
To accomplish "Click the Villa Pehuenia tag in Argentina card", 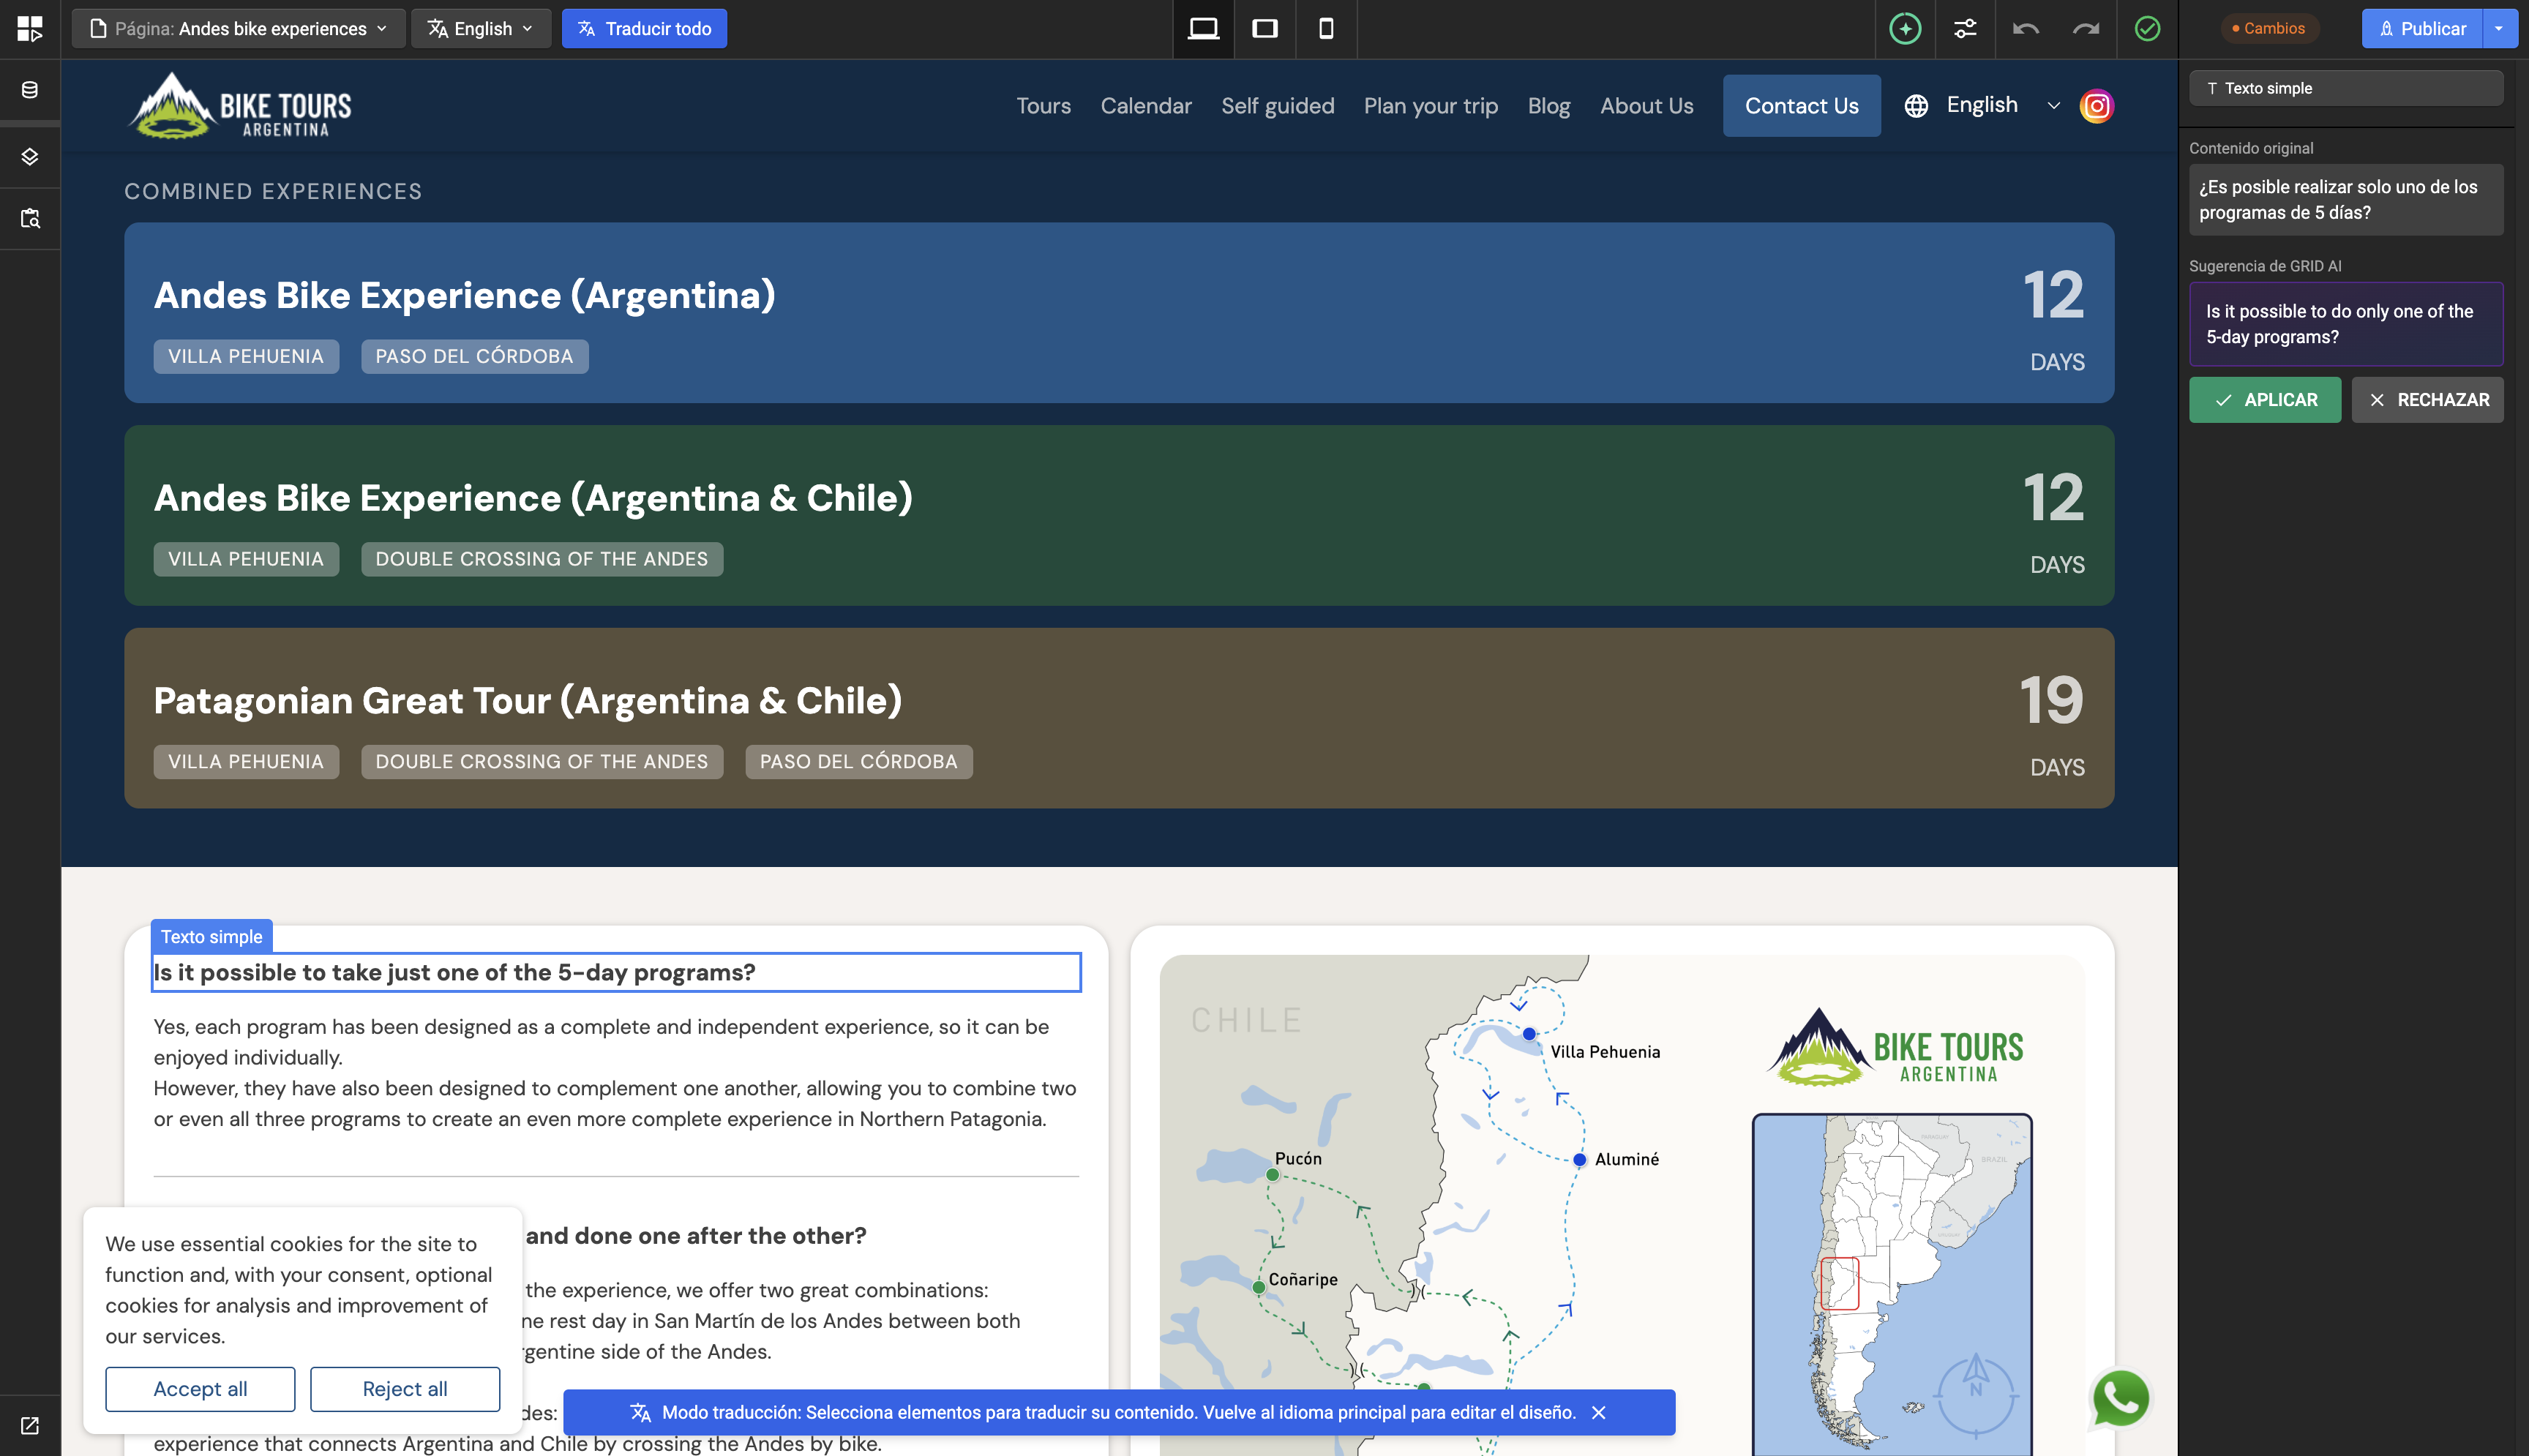I will click(x=246, y=356).
